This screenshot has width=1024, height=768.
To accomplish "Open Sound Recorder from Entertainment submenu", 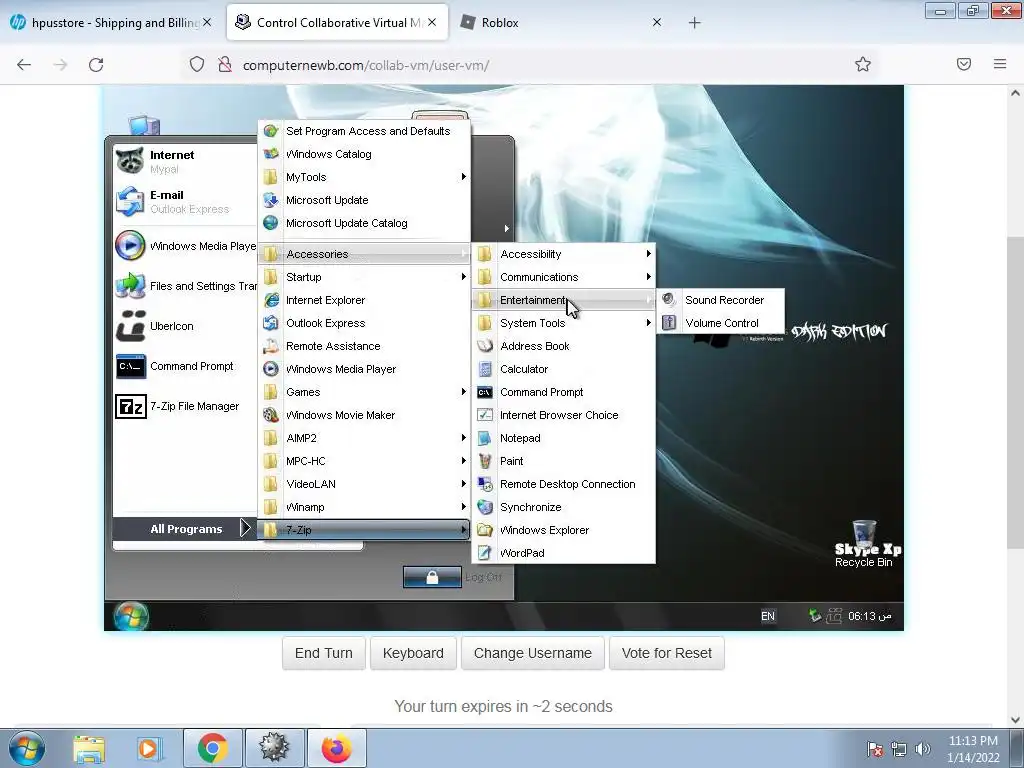I will click(x=721, y=300).
